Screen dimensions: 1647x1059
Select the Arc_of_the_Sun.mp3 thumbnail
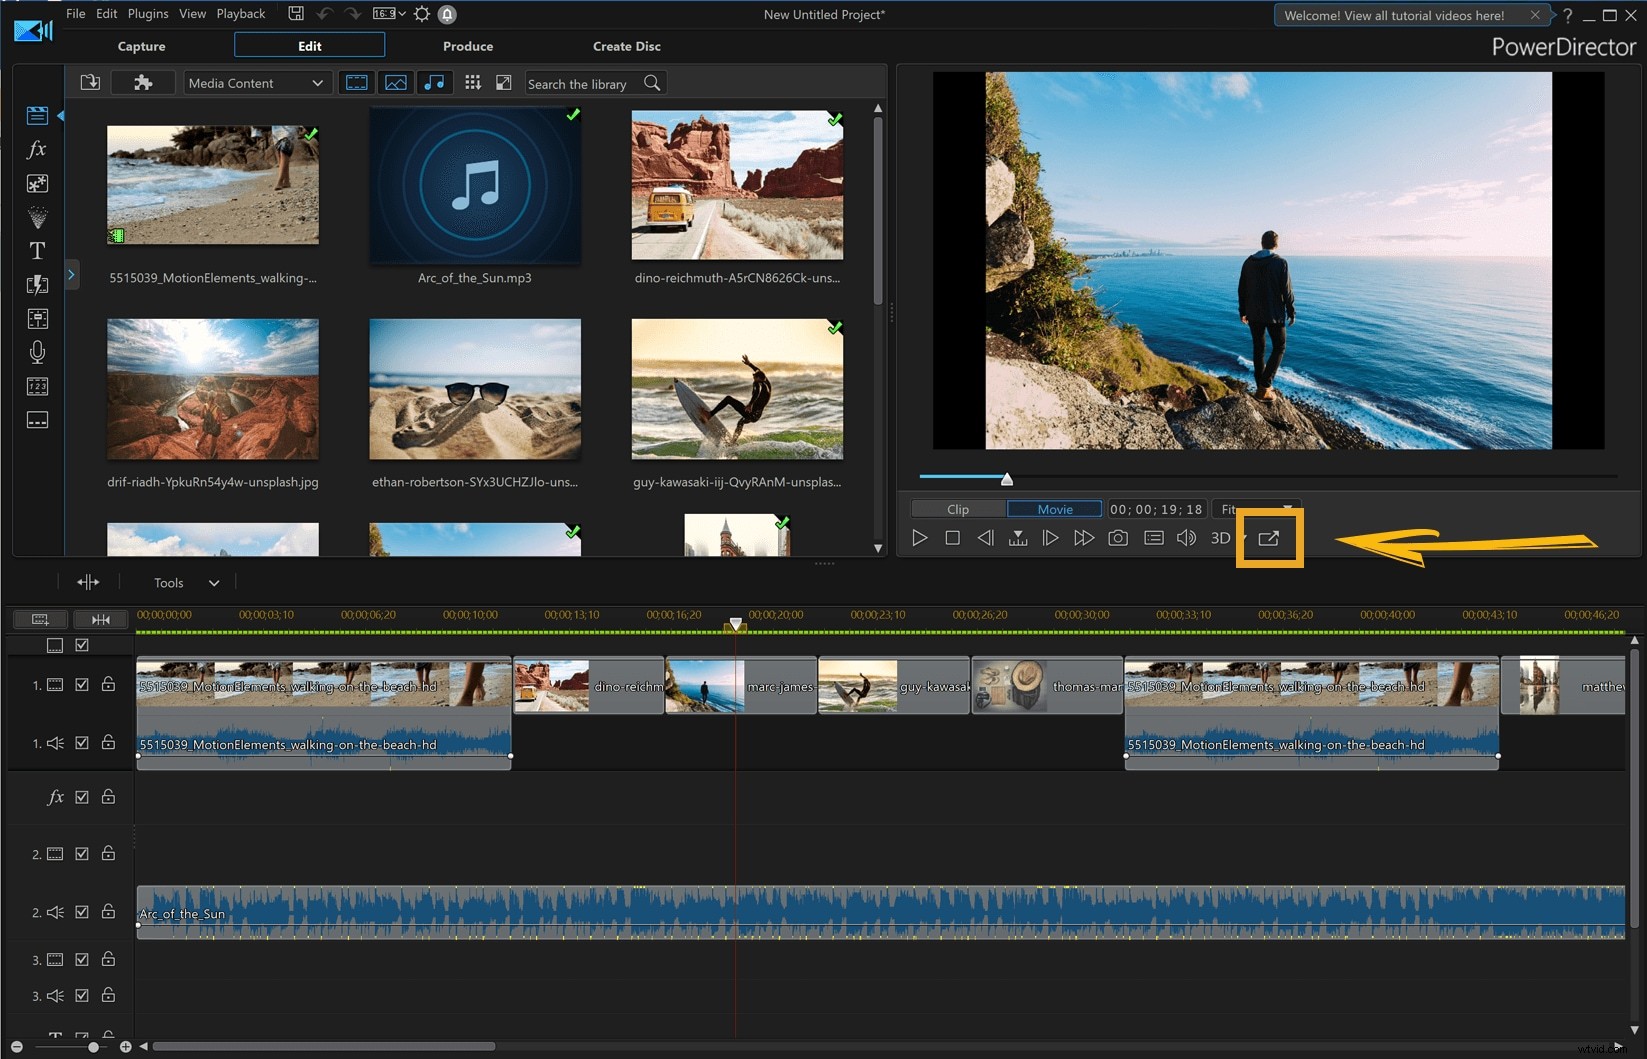[x=474, y=185]
